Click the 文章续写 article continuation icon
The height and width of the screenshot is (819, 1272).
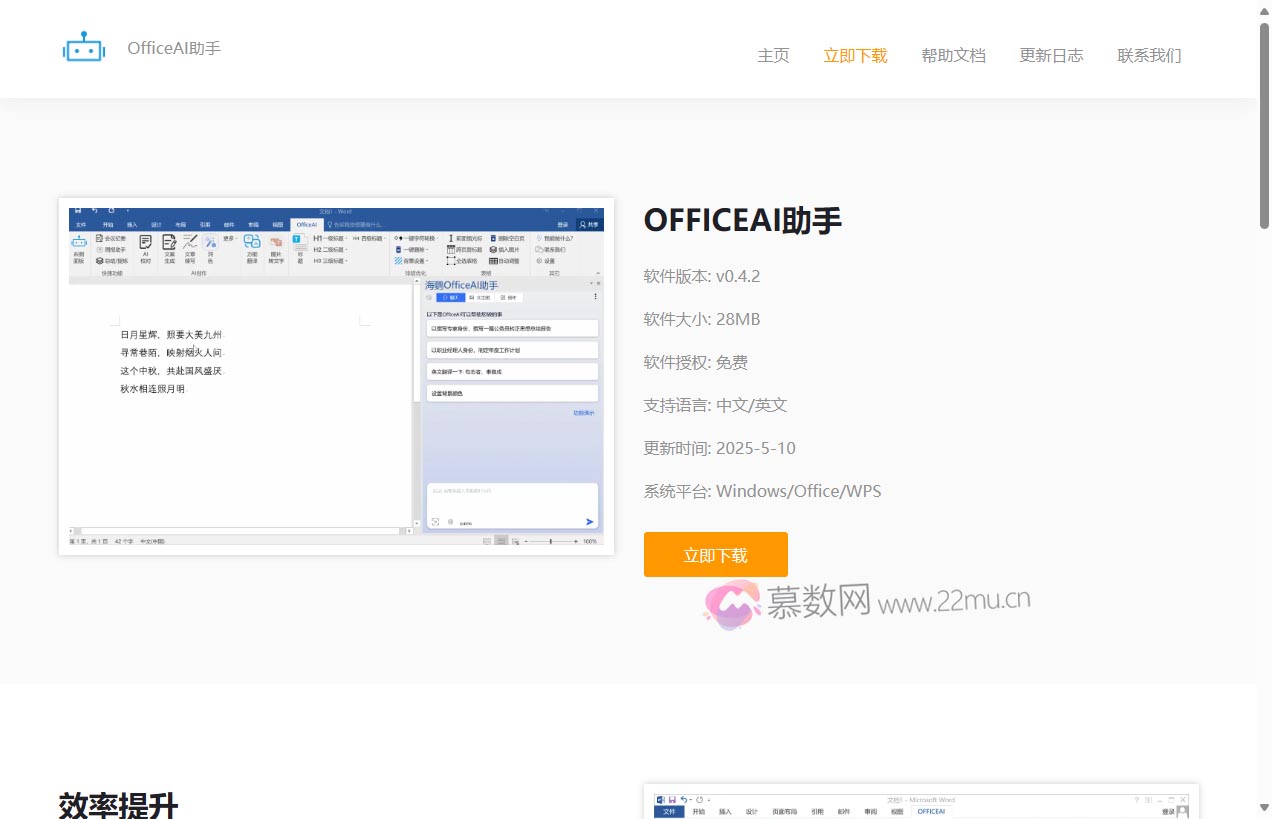click(x=191, y=248)
